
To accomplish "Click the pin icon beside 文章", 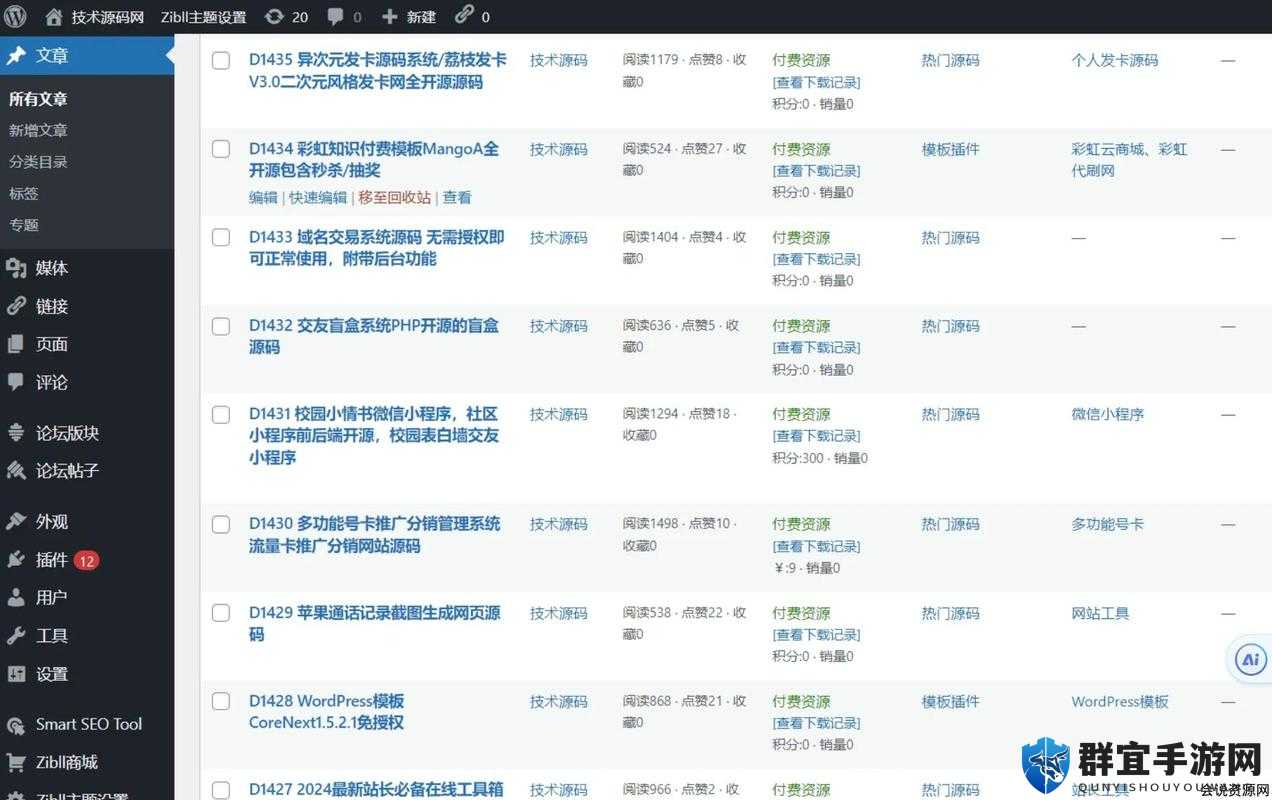I will pyautogui.click(x=16, y=56).
